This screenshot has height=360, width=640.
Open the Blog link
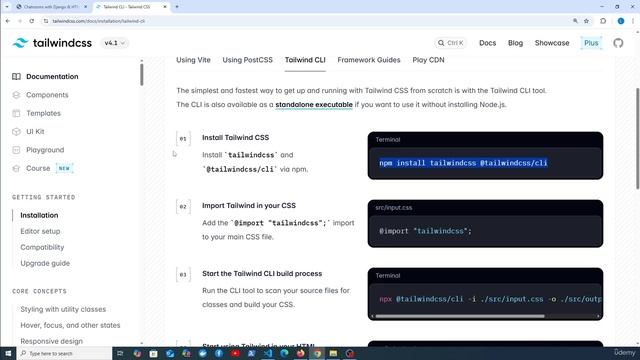tap(515, 43)
